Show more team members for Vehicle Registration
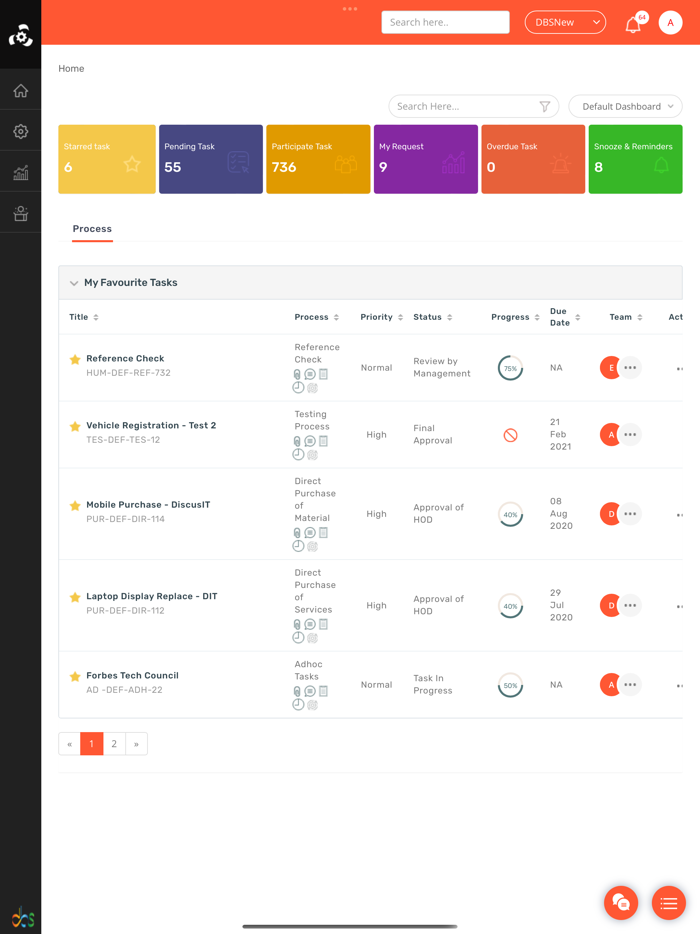 [630, 435]
